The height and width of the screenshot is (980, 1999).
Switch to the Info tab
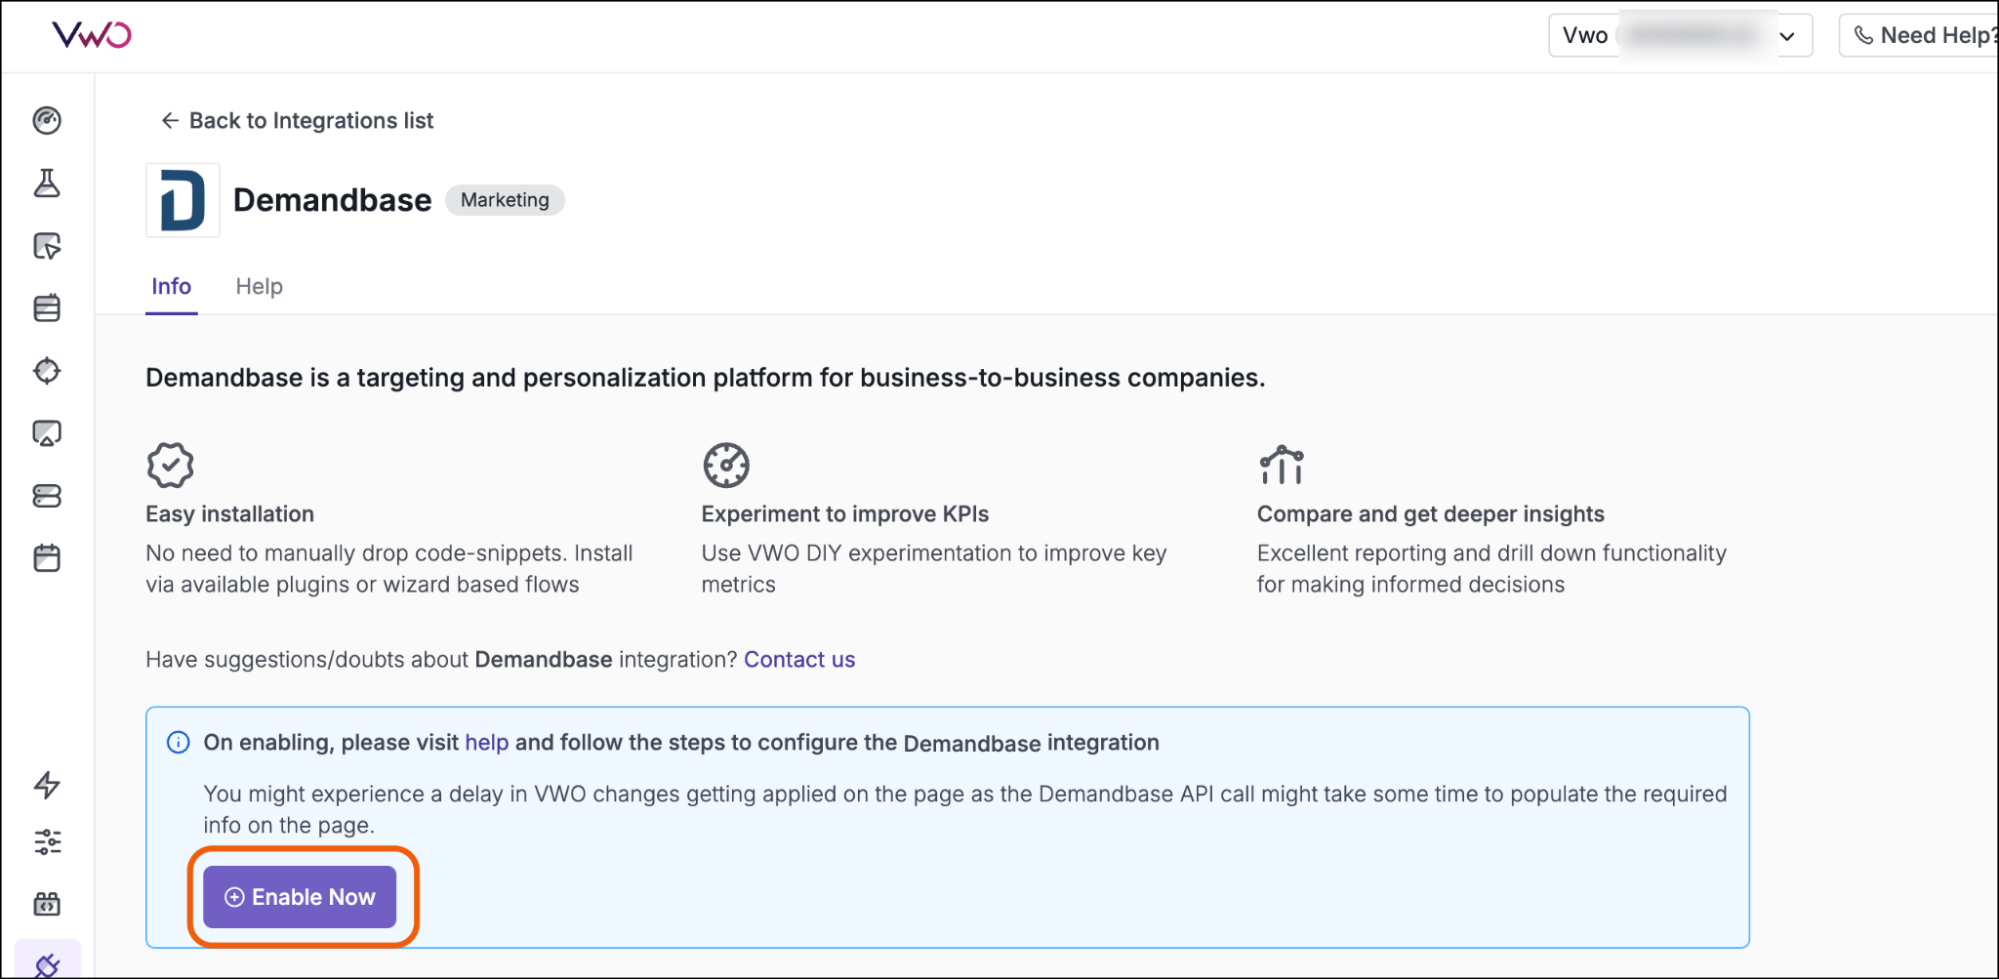tap(171, 287)
